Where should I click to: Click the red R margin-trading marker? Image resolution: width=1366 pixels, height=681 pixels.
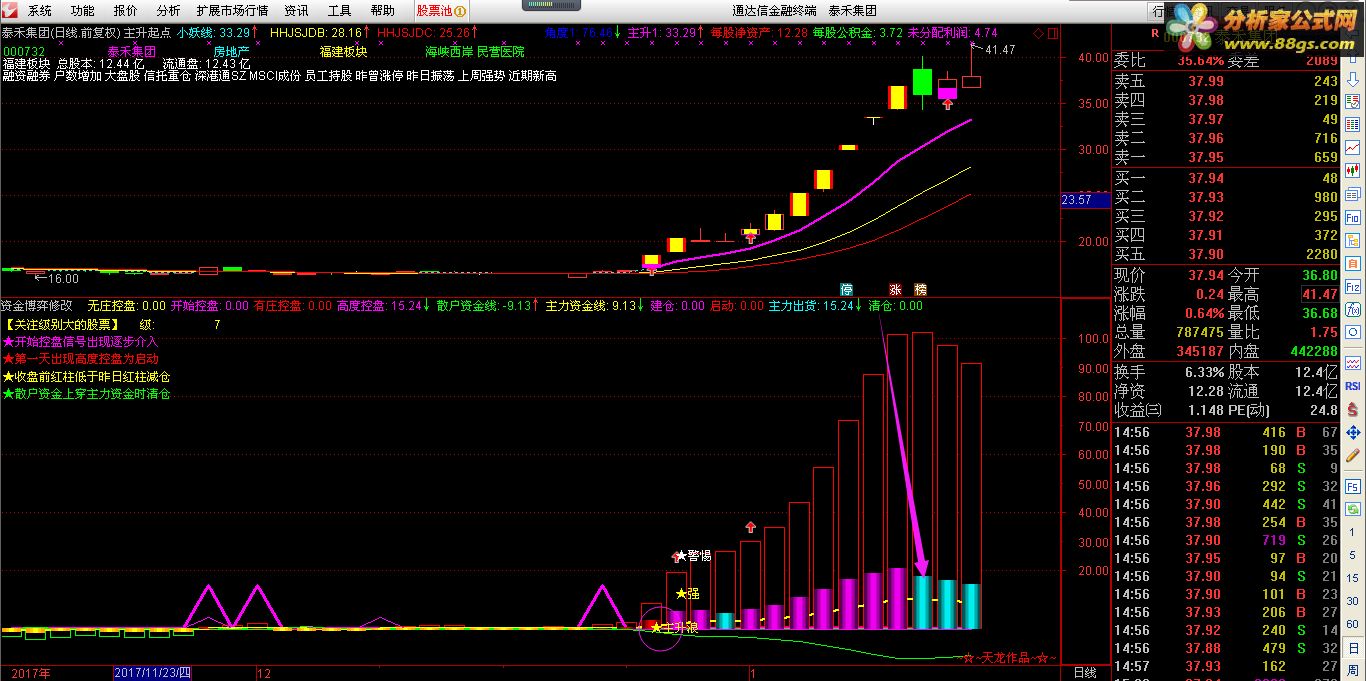coord(1154,33)
